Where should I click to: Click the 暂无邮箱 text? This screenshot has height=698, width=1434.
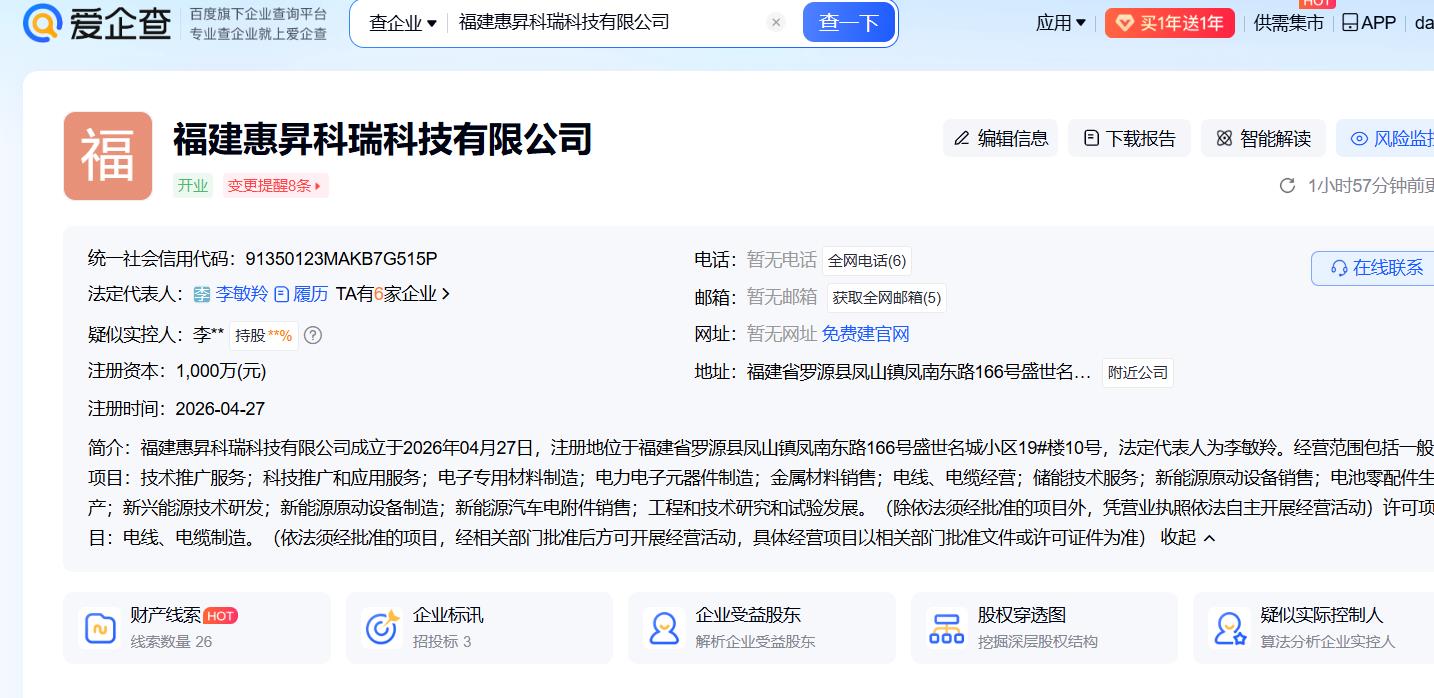point(781,297)
